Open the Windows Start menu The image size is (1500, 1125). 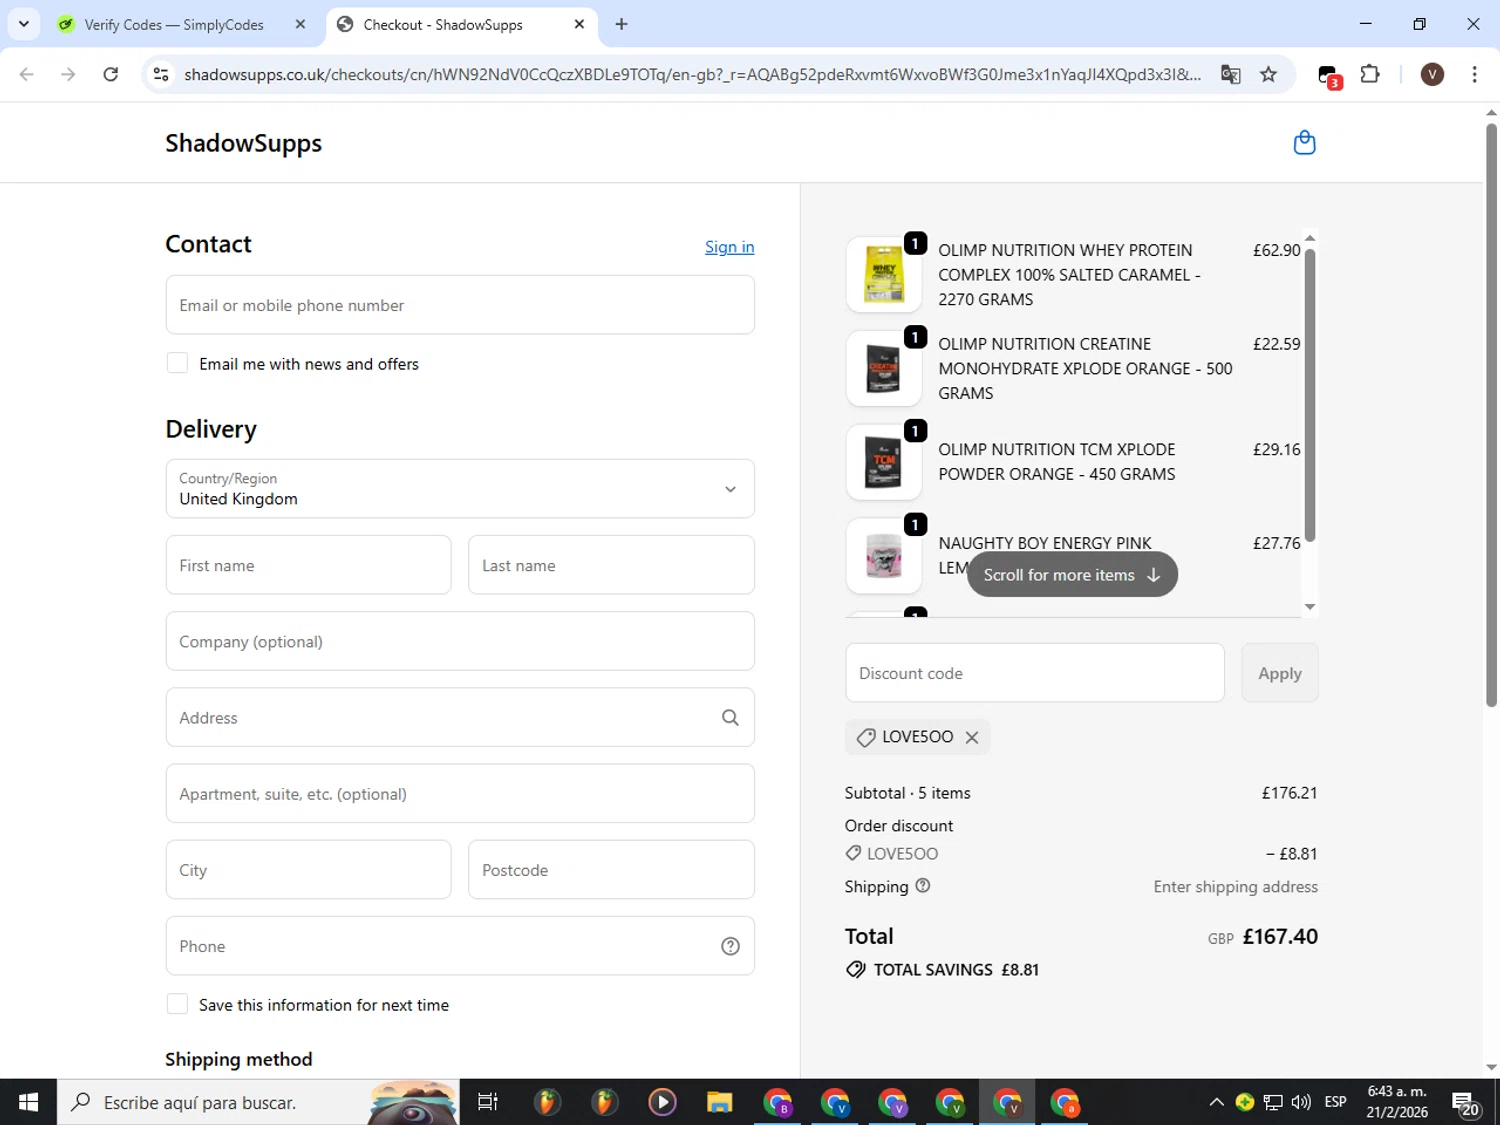[x=28, y=1102]
